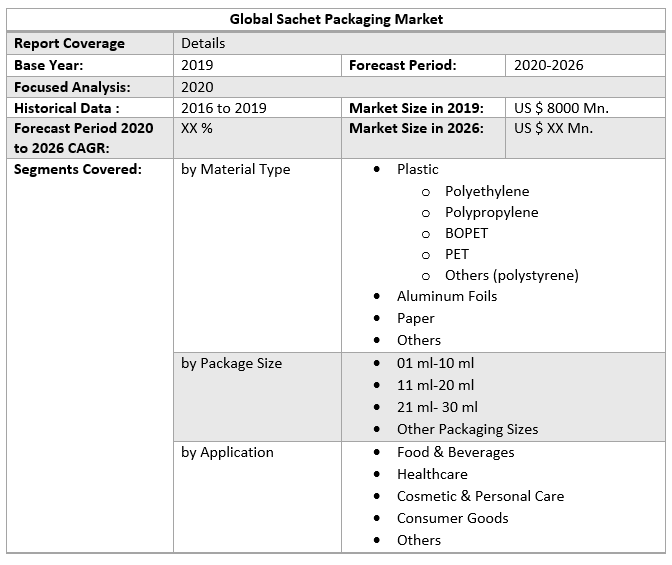This screenshot has height=565, width=672.
Task: Click the Segments Covered label
Action: pos(78,169)
